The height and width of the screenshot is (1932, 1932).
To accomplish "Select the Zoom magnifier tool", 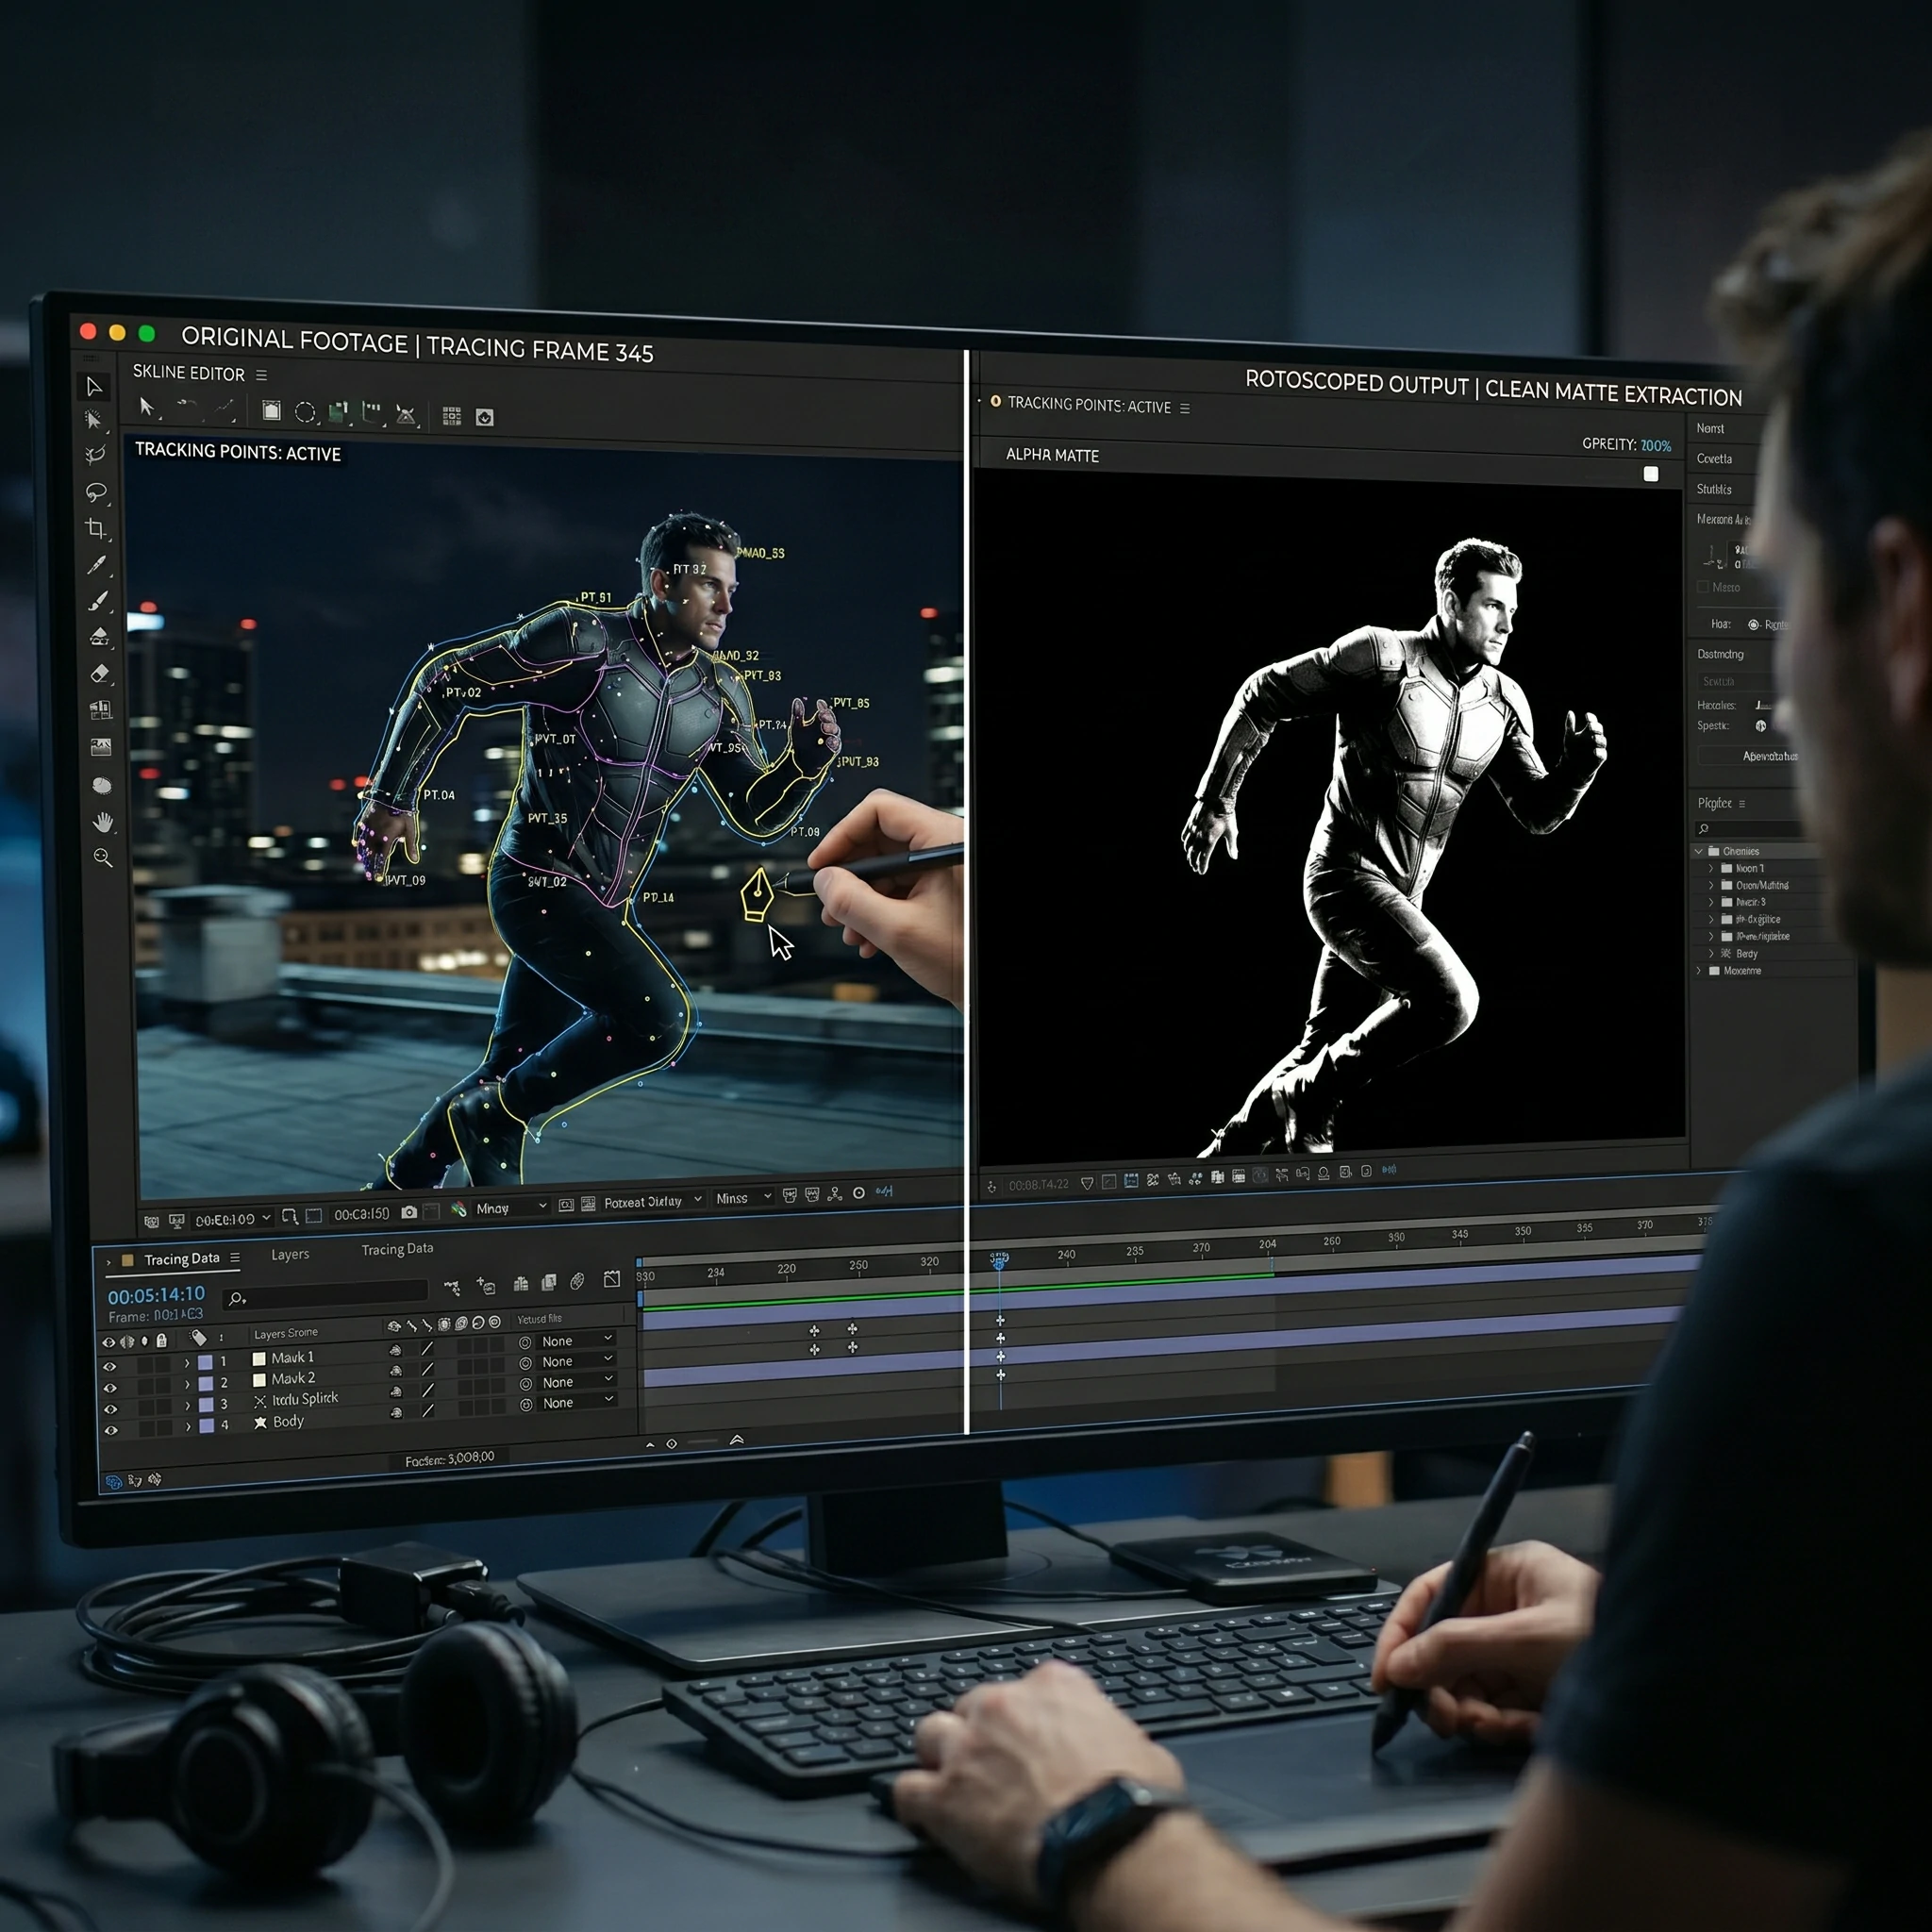I will click(103, 858).
